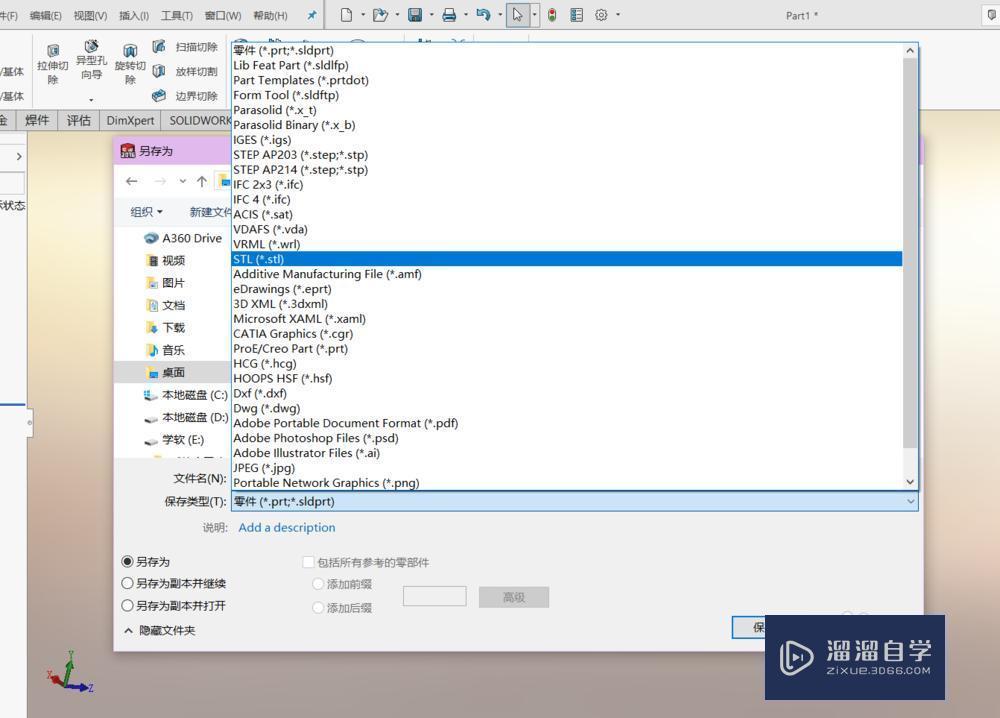
Task: Open dropdown arrow beside Select tool
Action: [534, 15]
